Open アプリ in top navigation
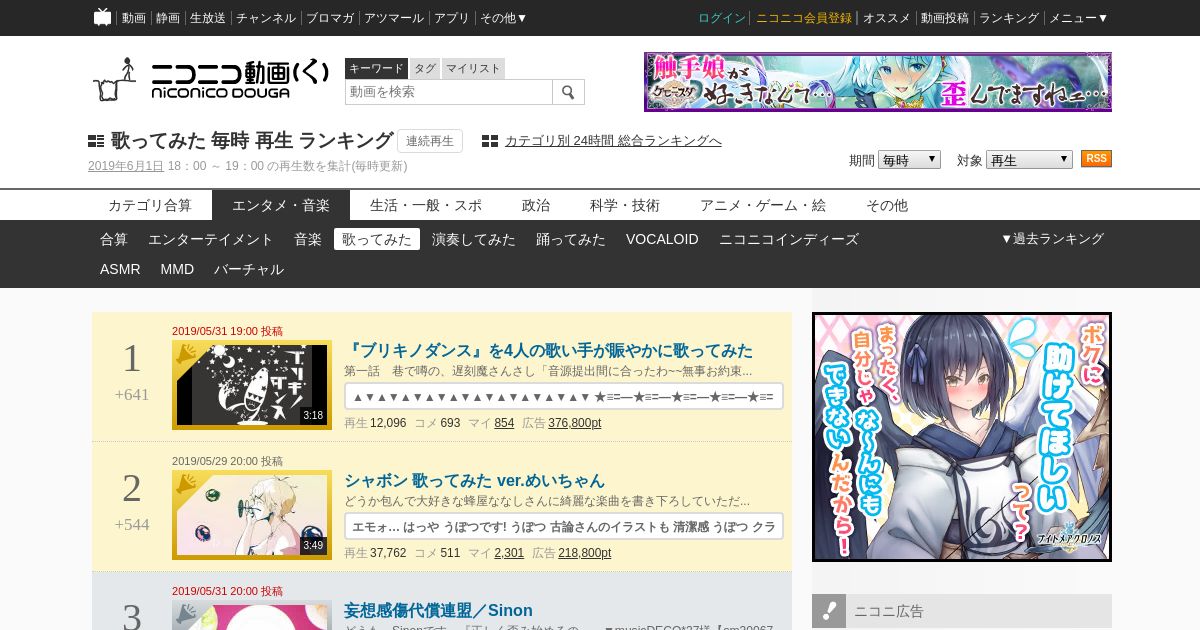Screen dimensions: 1200x630 click(452, 18)
